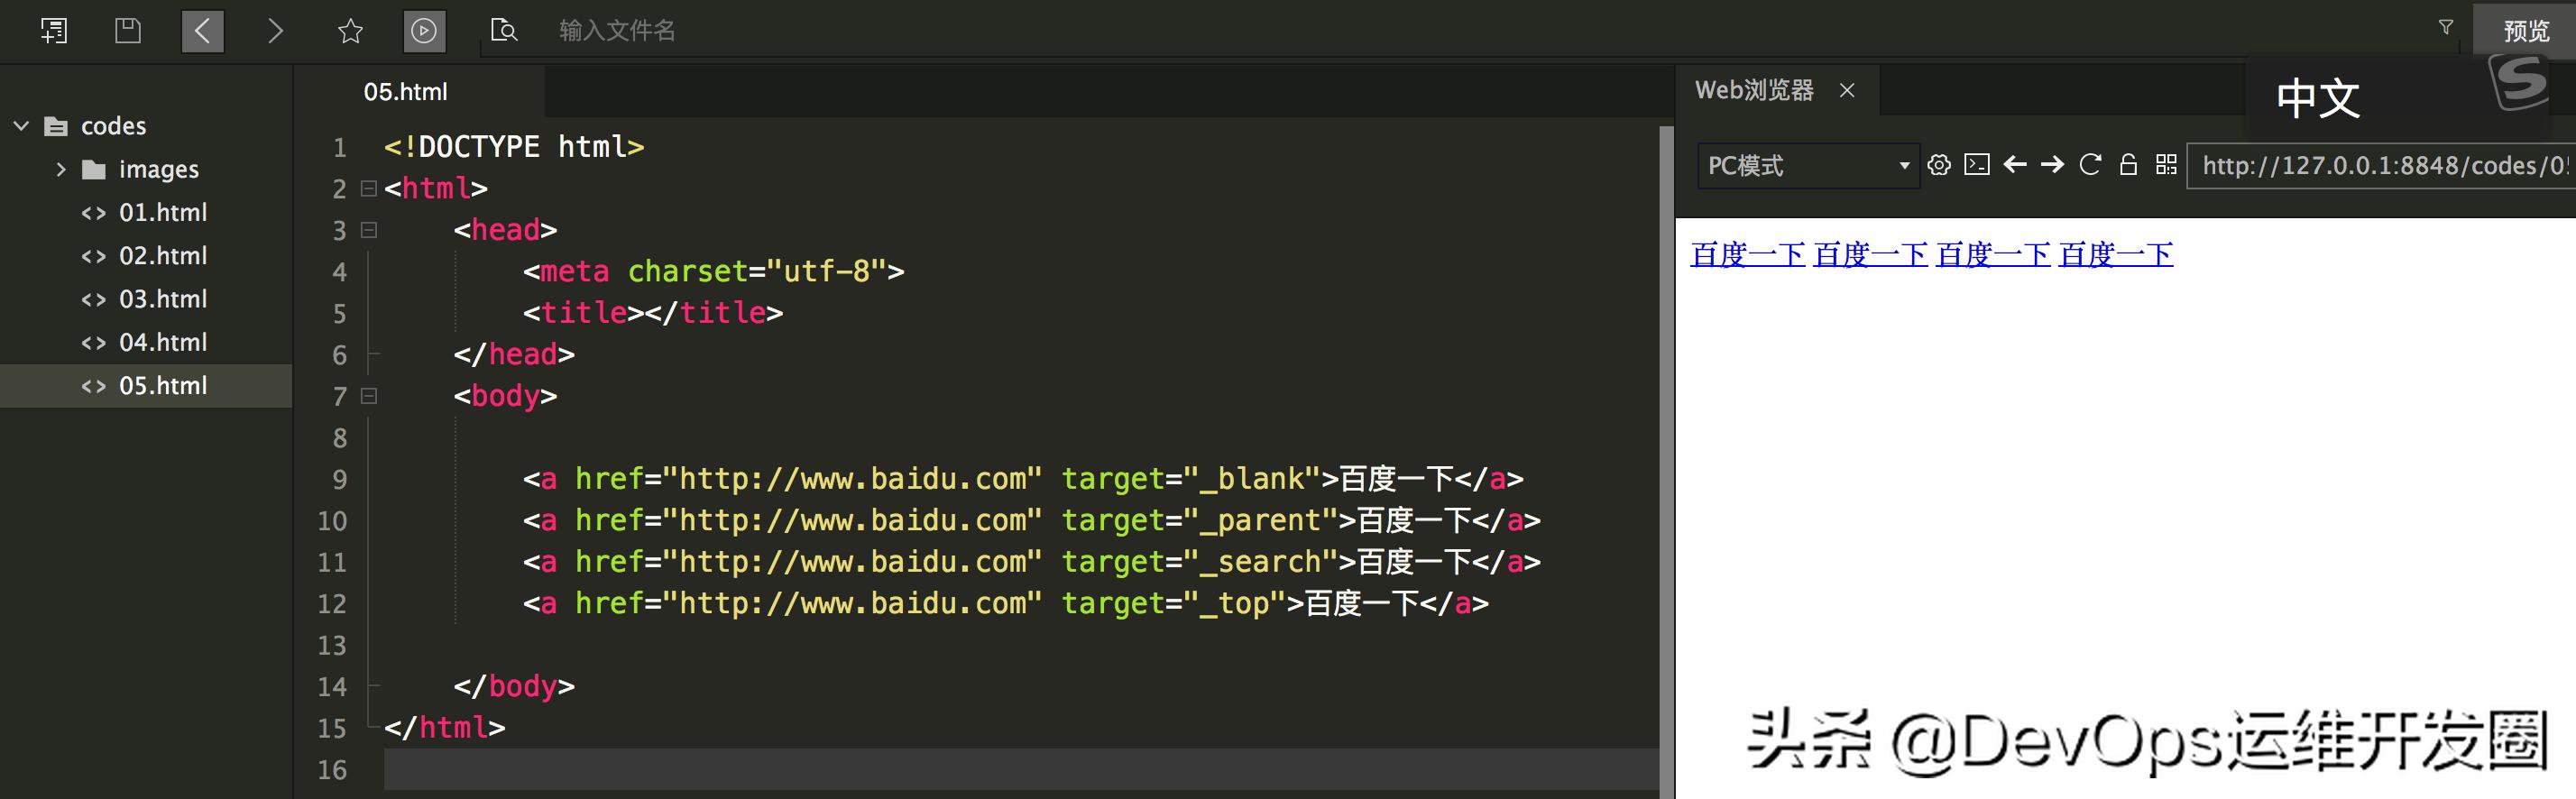Collapse the codes project folder
Image resolution: width=2576 pixels, height=799 pixels.
click(21, 126)
